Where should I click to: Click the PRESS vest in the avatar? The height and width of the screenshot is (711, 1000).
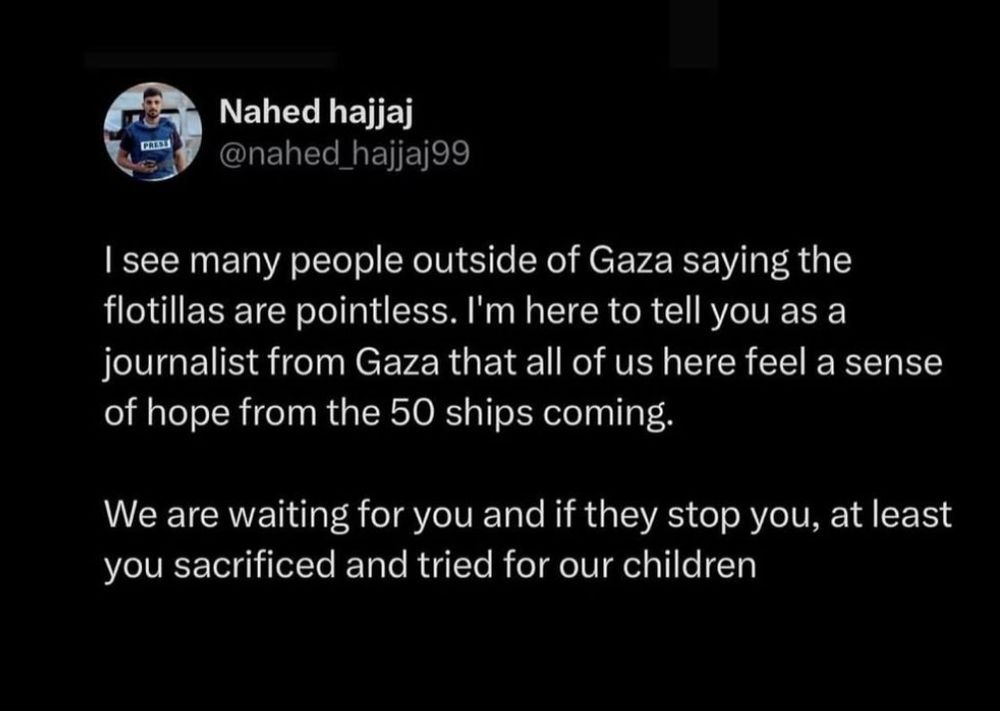tap(153, 146)
